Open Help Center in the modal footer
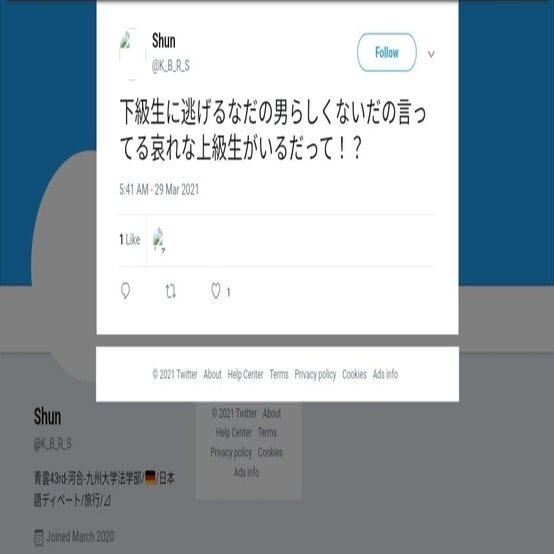Screen dimensions: 554x554 coord(246,374)
